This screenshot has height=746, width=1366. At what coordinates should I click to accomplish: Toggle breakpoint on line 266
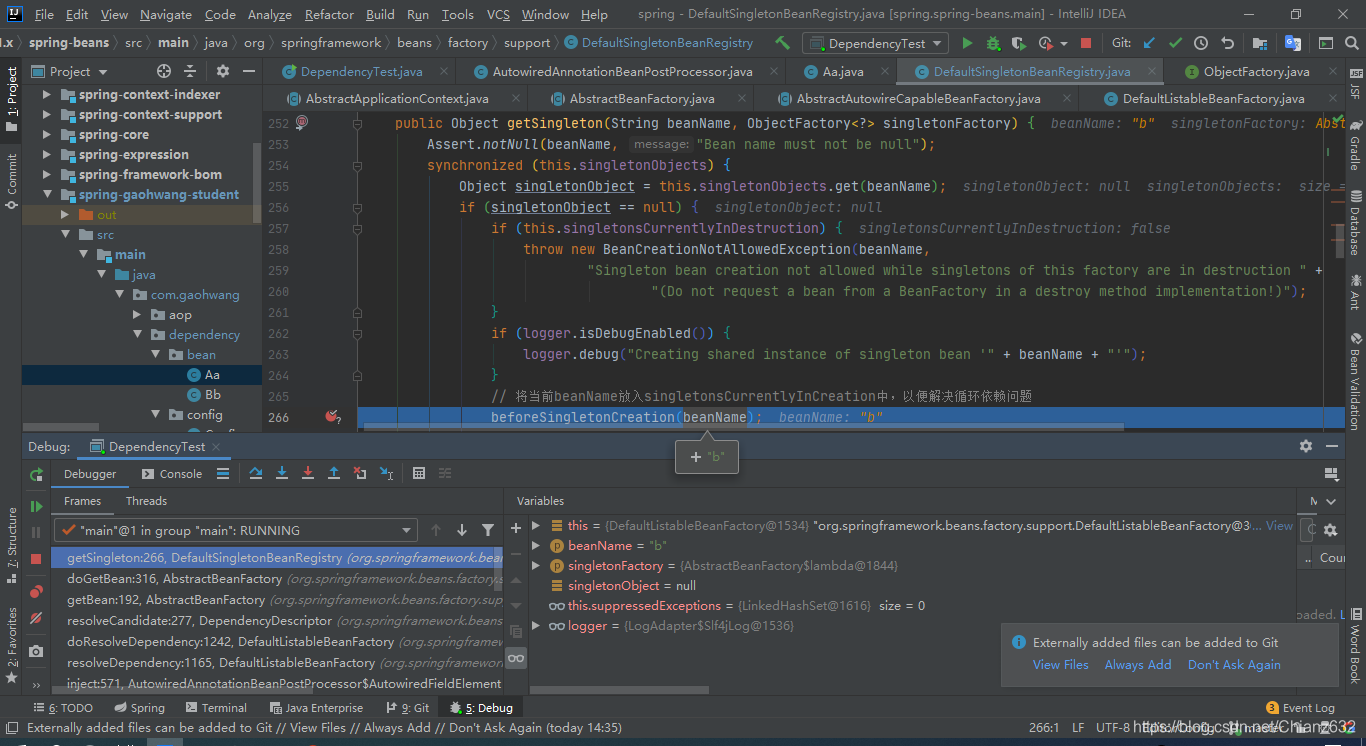pyautogui.click(x=332, y=416)
